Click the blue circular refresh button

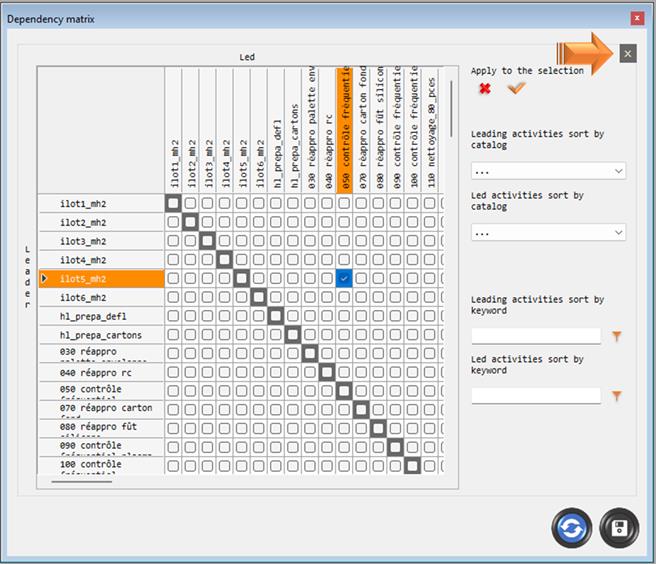click(571, 528)
